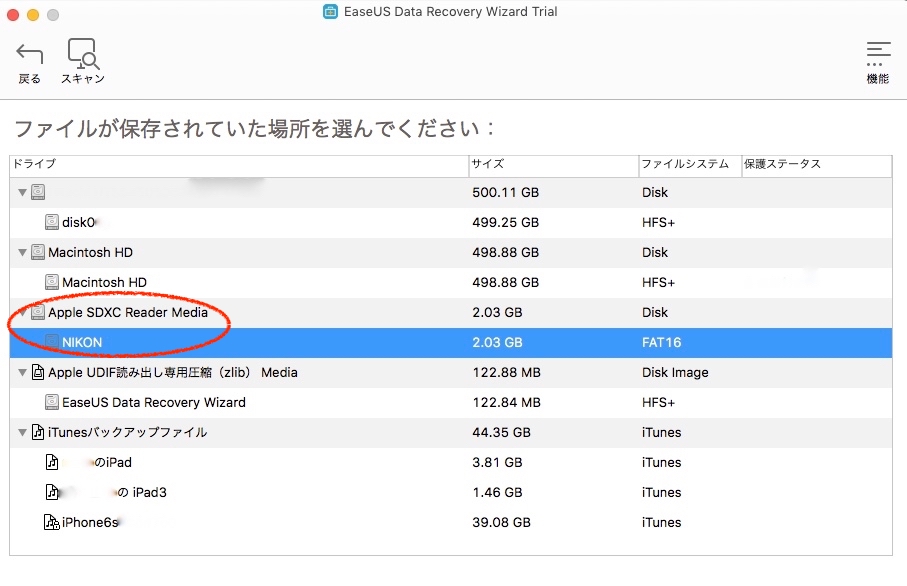Collapse the Macintosh HD disk group
This screenshot has height=586, width=907.
click(x=22, y=253)
